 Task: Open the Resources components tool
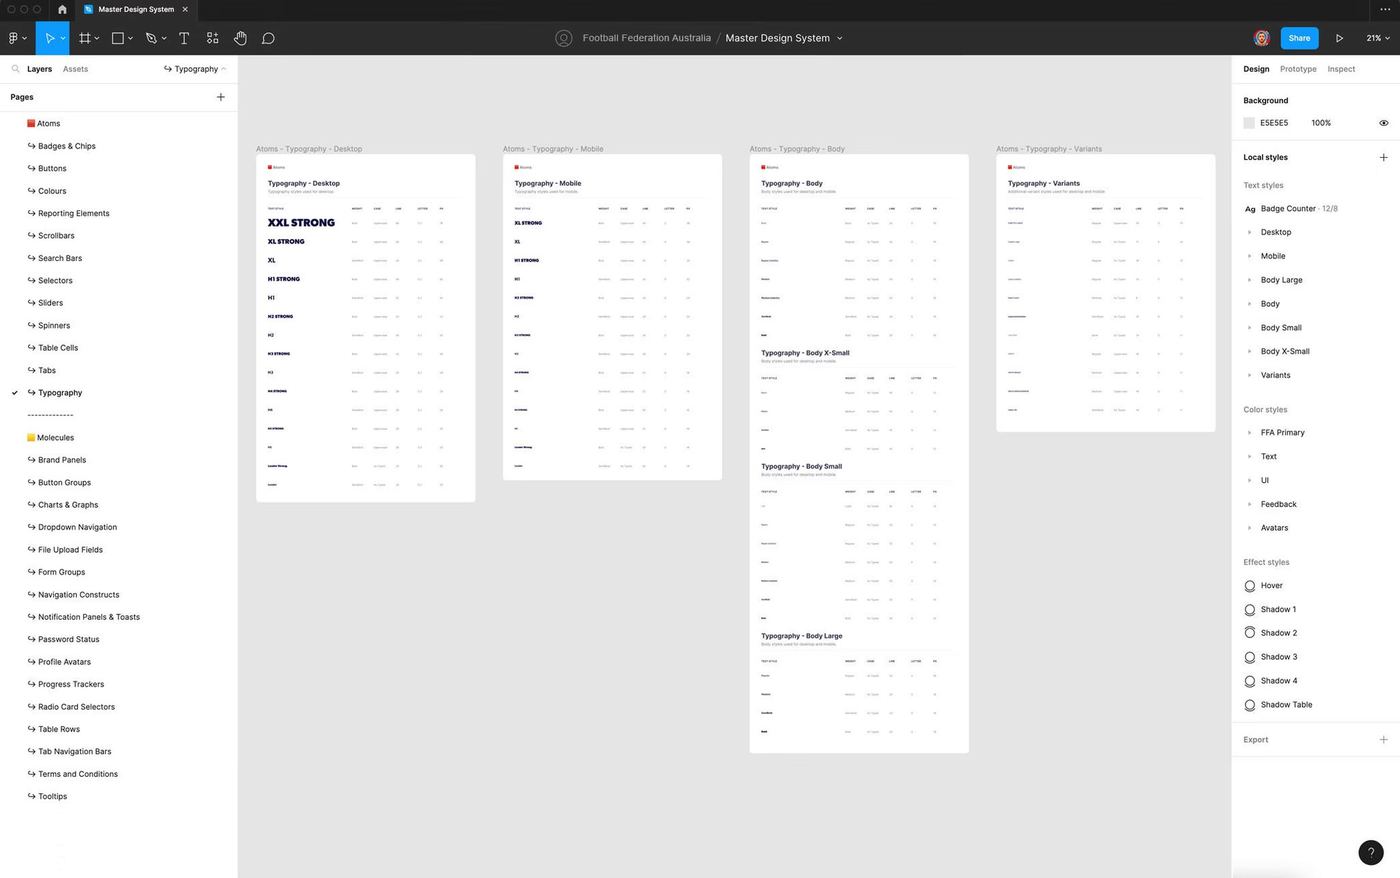(x=213, y=38)
